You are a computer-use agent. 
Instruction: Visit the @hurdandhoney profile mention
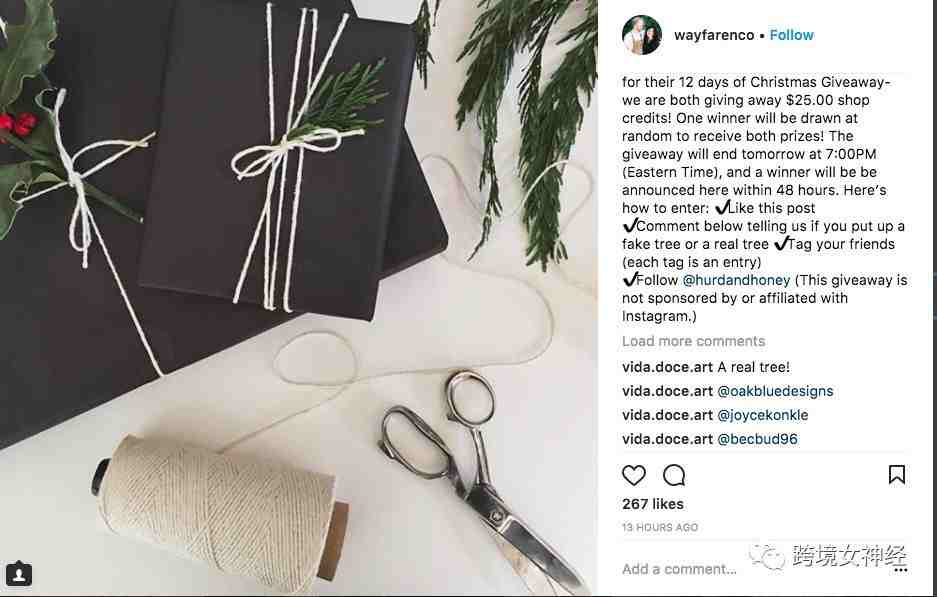click(736, 280)
